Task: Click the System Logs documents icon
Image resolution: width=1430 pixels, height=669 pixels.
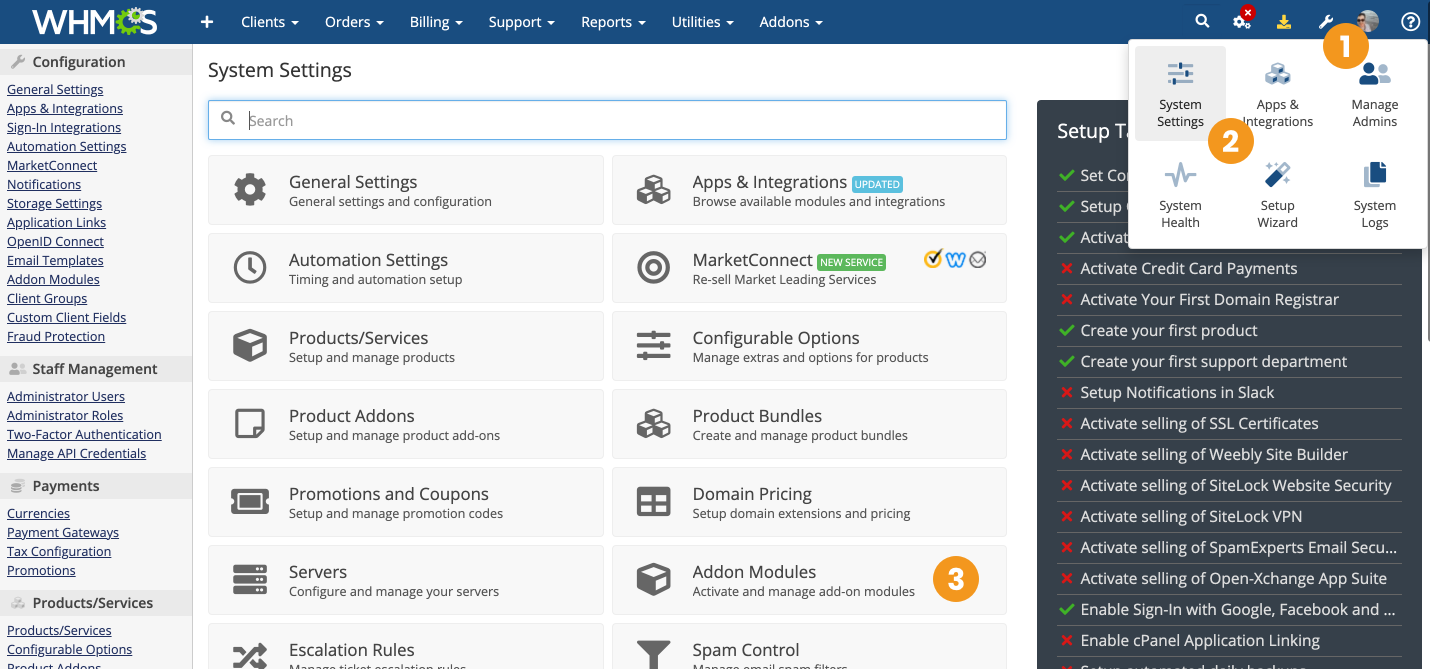Action: click(1375, 175)
